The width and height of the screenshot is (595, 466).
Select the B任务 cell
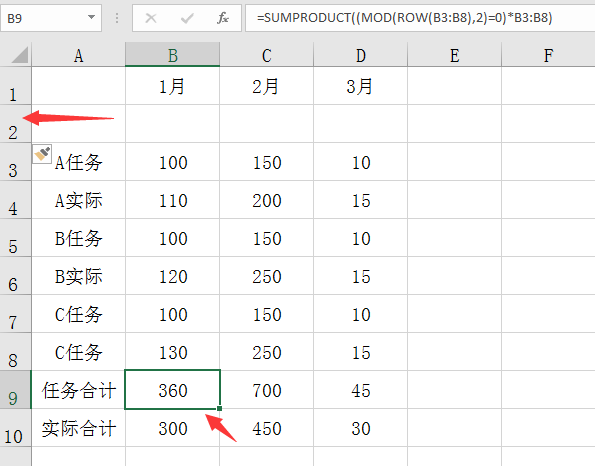pyautogui.click(x=79, y=238)
